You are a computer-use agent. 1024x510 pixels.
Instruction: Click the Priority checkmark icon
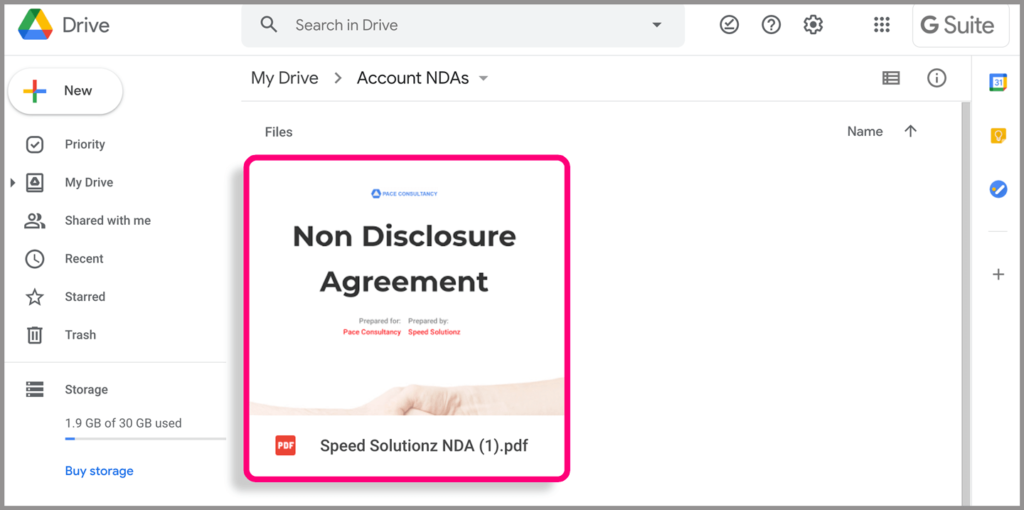[35, 144]
